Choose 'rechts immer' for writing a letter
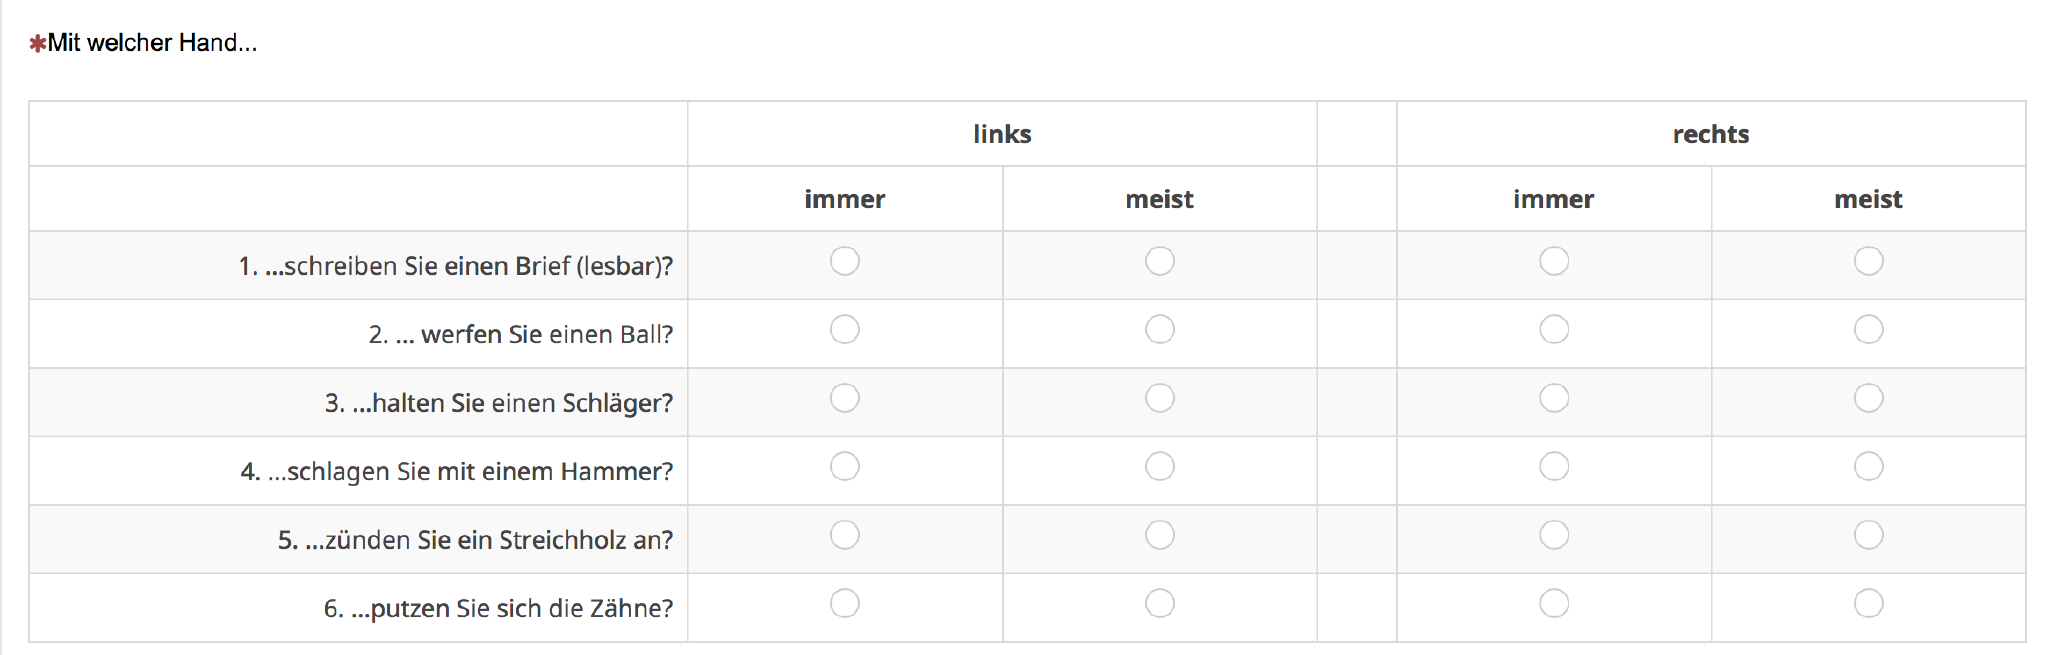The image size is (2048, 655). point(1554,261)
